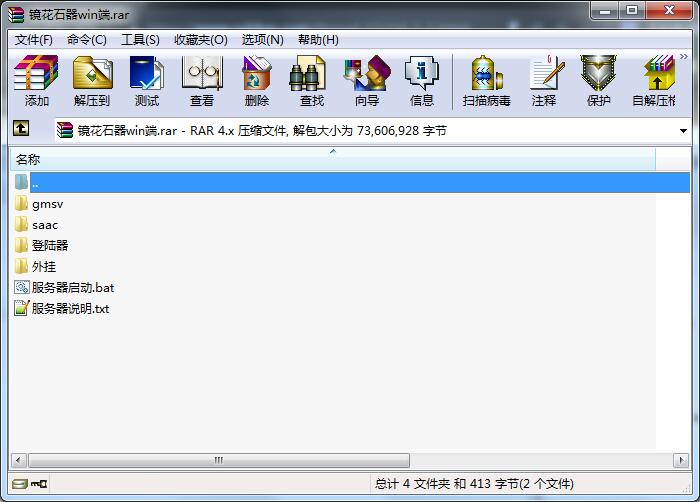Click the key password icon in the status bar
The height and width of the screenshot is (502, 700).
[39, 484]
